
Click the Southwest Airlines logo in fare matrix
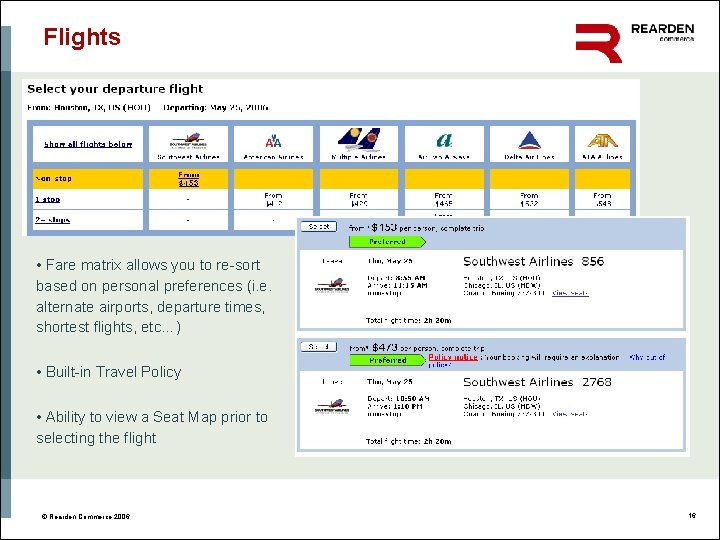coord(188,141)
